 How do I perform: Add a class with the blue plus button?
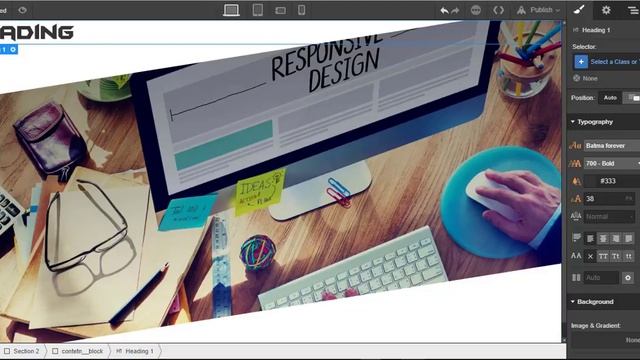pyautogui.click(x=581, y=62)
